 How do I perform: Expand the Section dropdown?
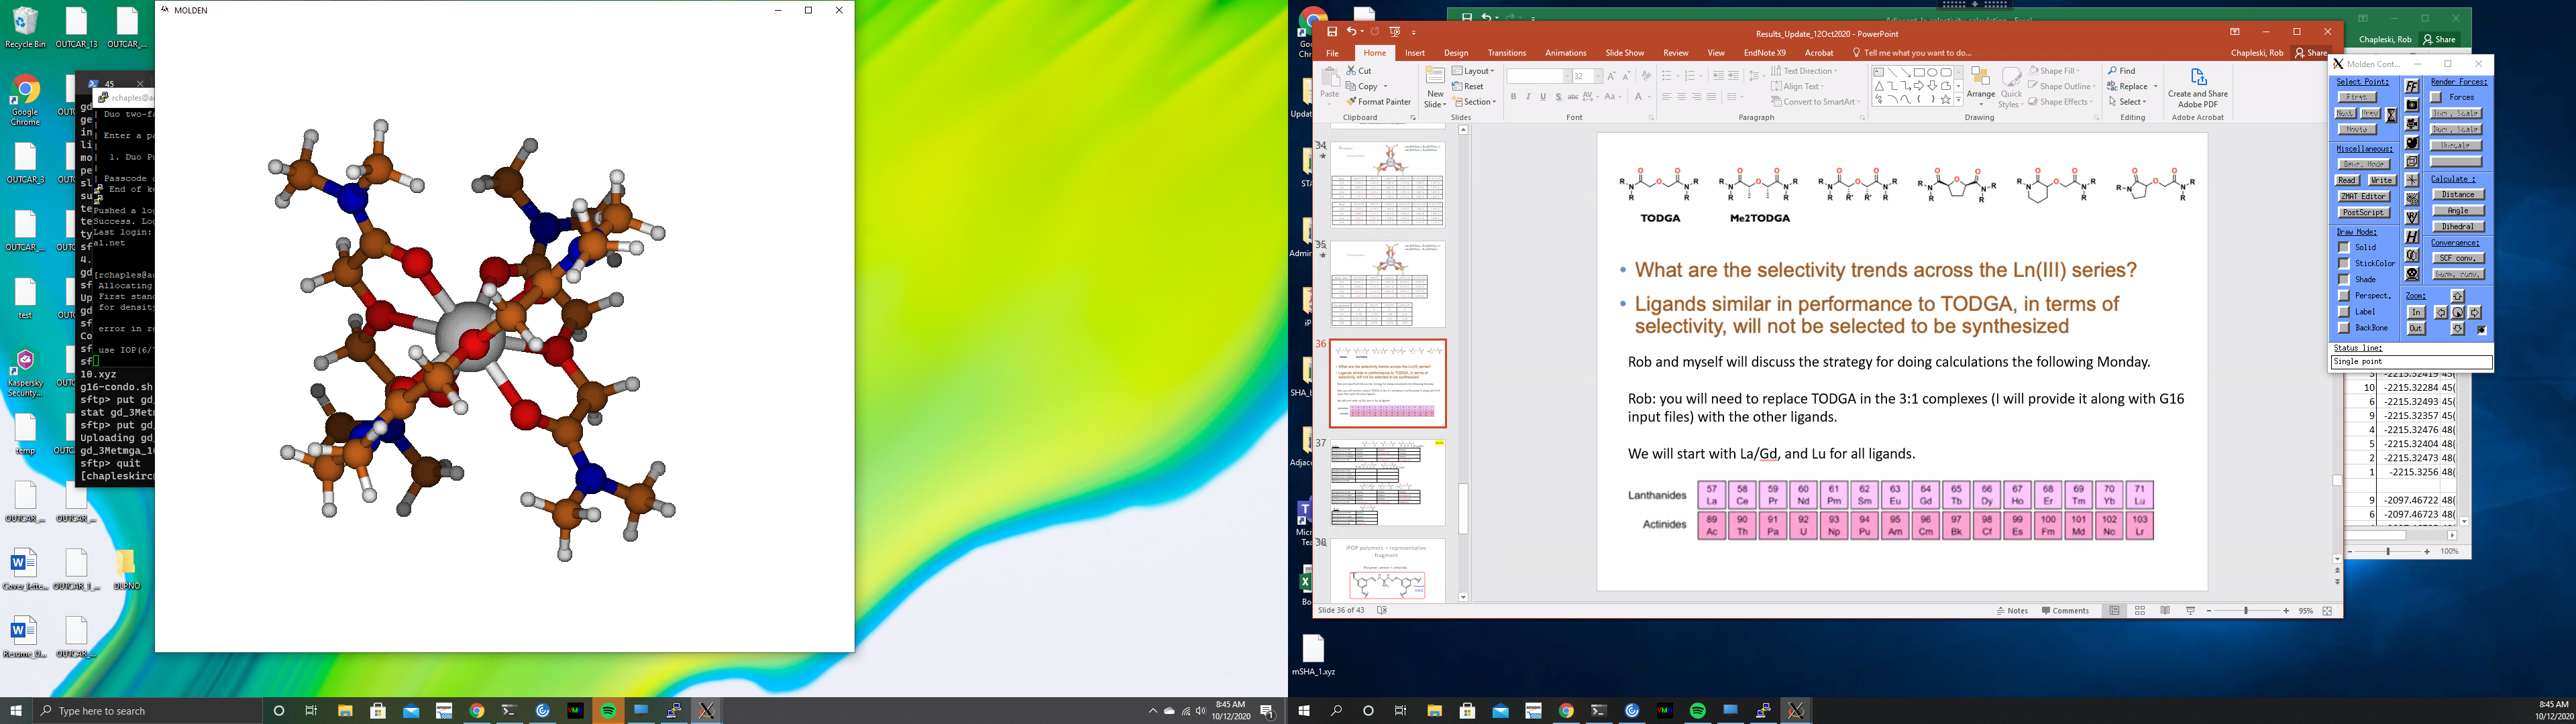(1476, 102)
